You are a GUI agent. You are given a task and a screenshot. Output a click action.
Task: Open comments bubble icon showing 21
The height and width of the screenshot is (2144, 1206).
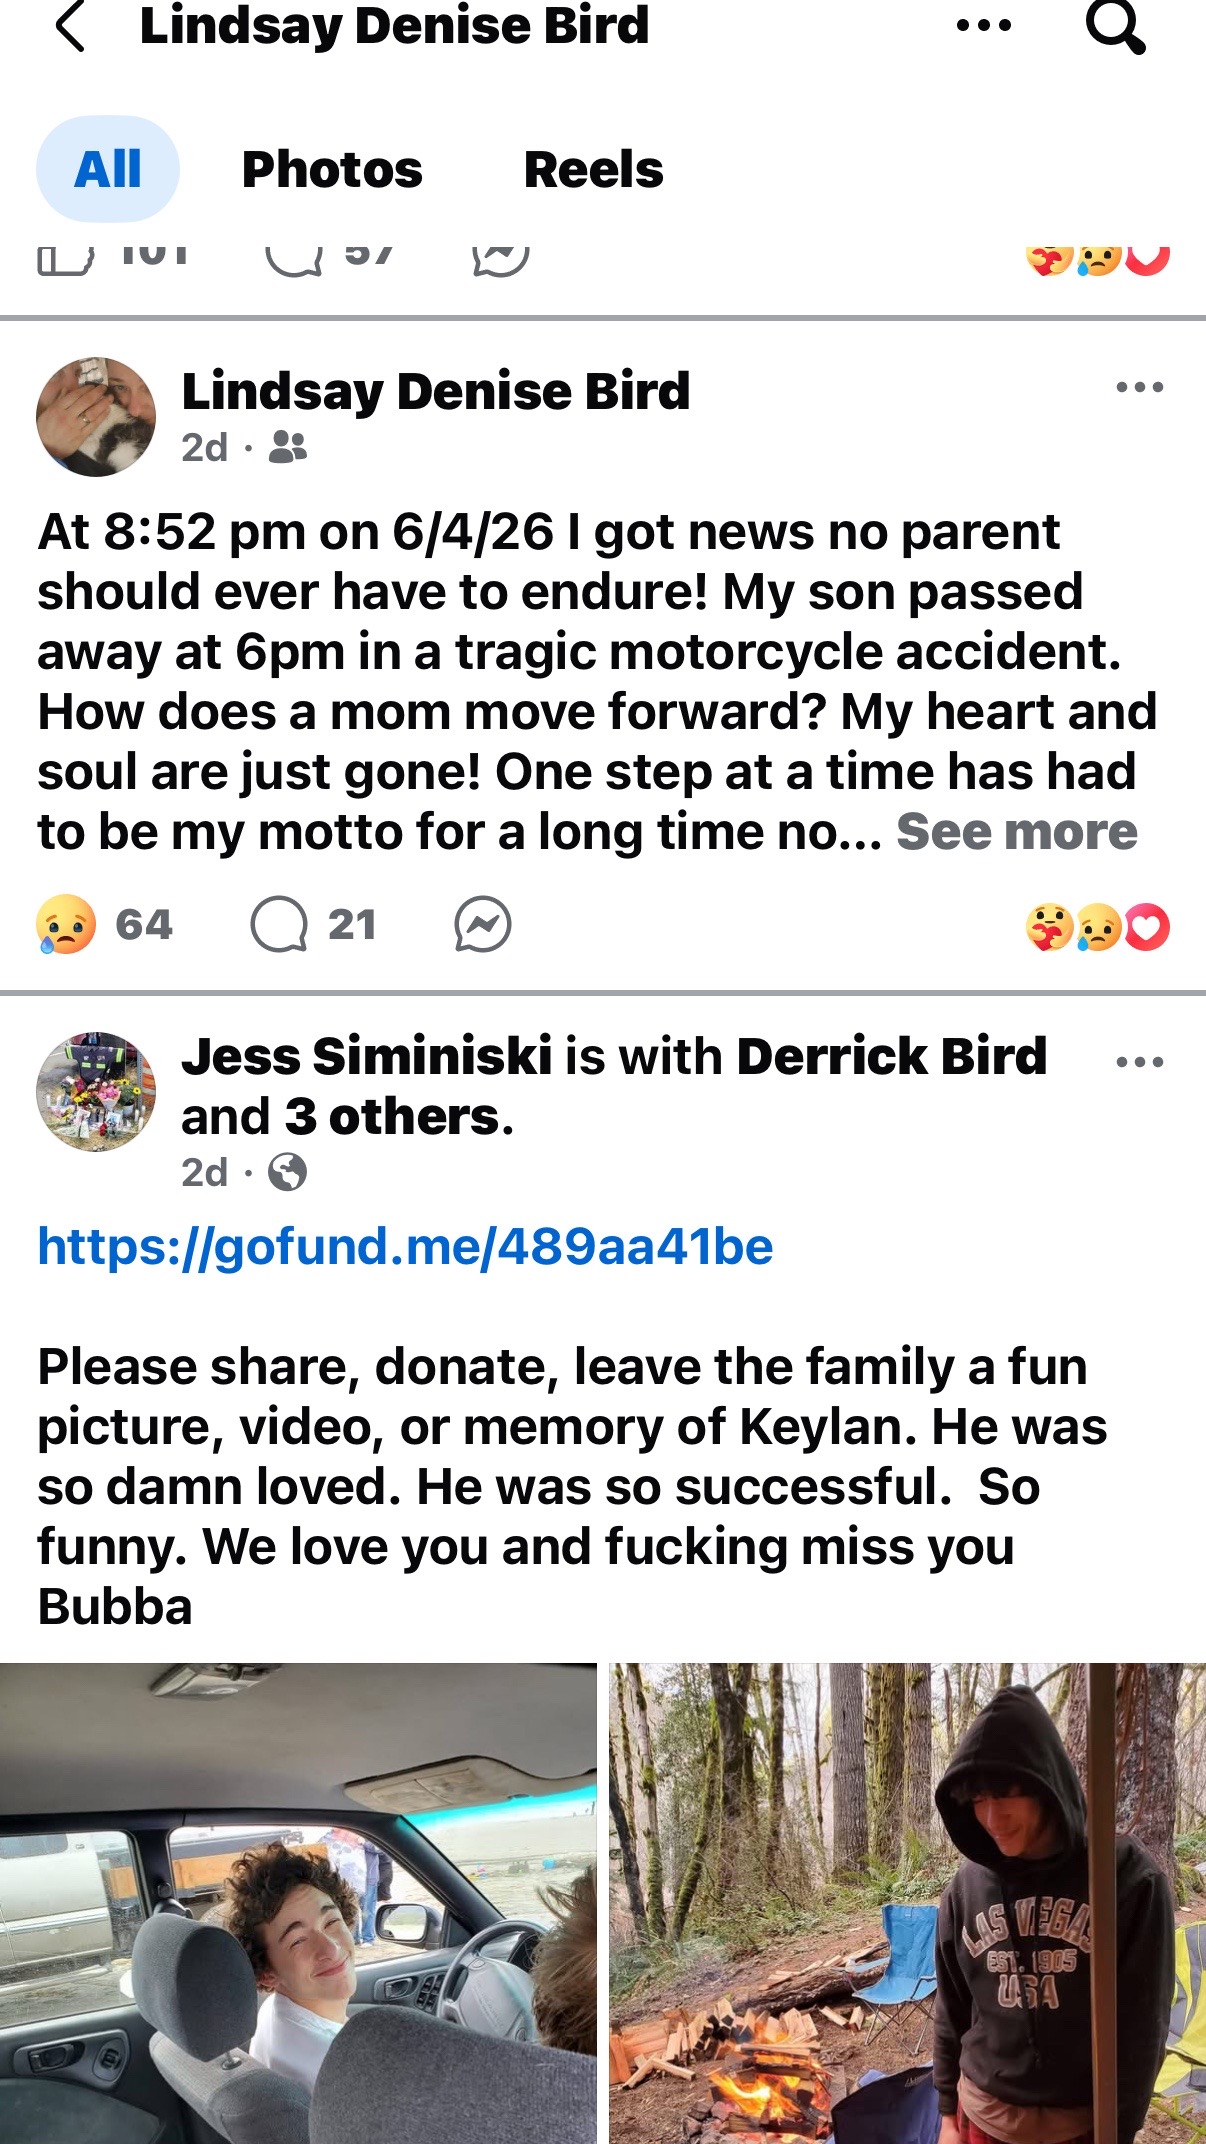pos(279,924)
